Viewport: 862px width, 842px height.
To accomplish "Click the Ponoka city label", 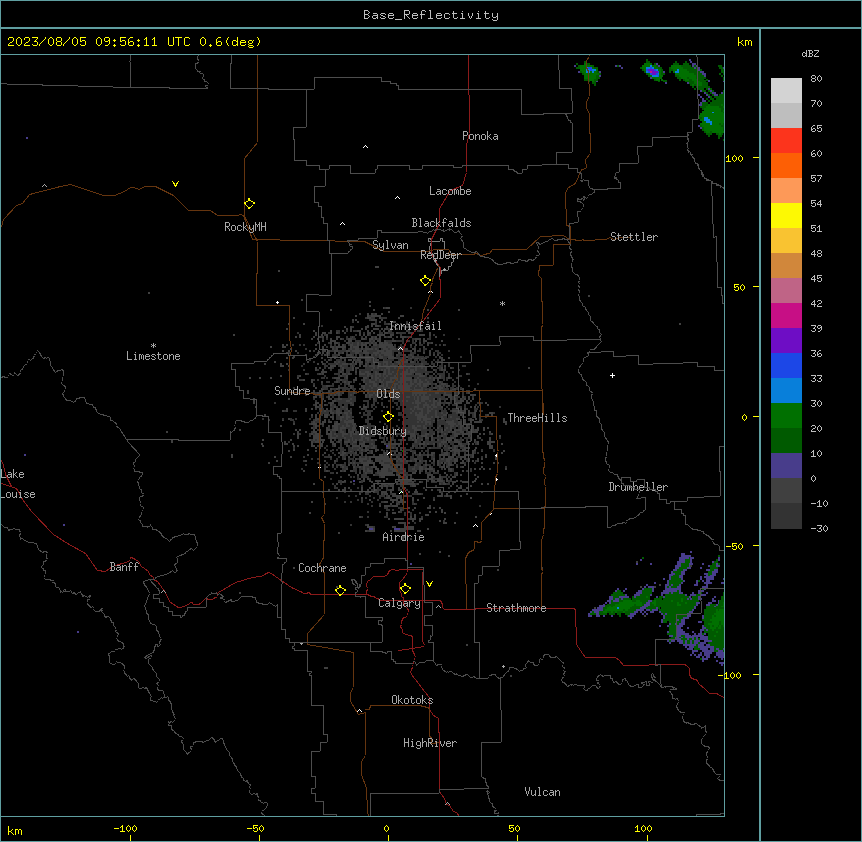I will (480, 136).
